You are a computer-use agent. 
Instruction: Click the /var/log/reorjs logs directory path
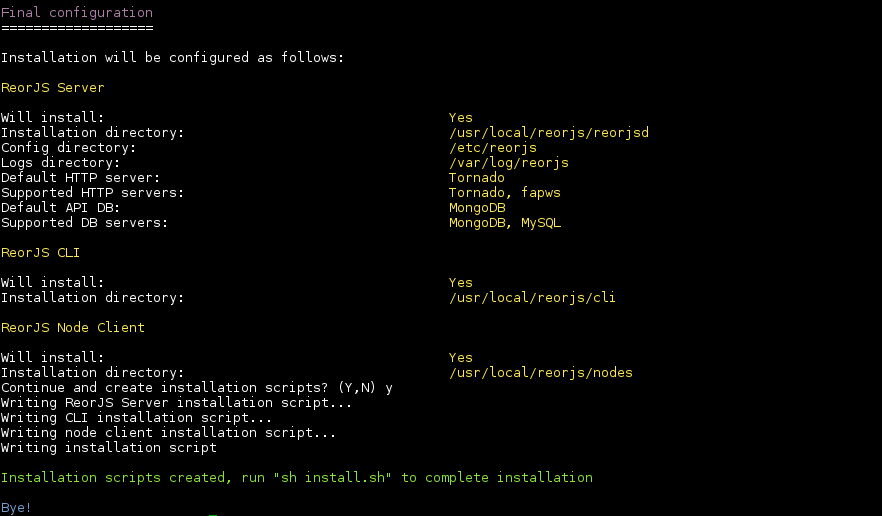[509, 163]
